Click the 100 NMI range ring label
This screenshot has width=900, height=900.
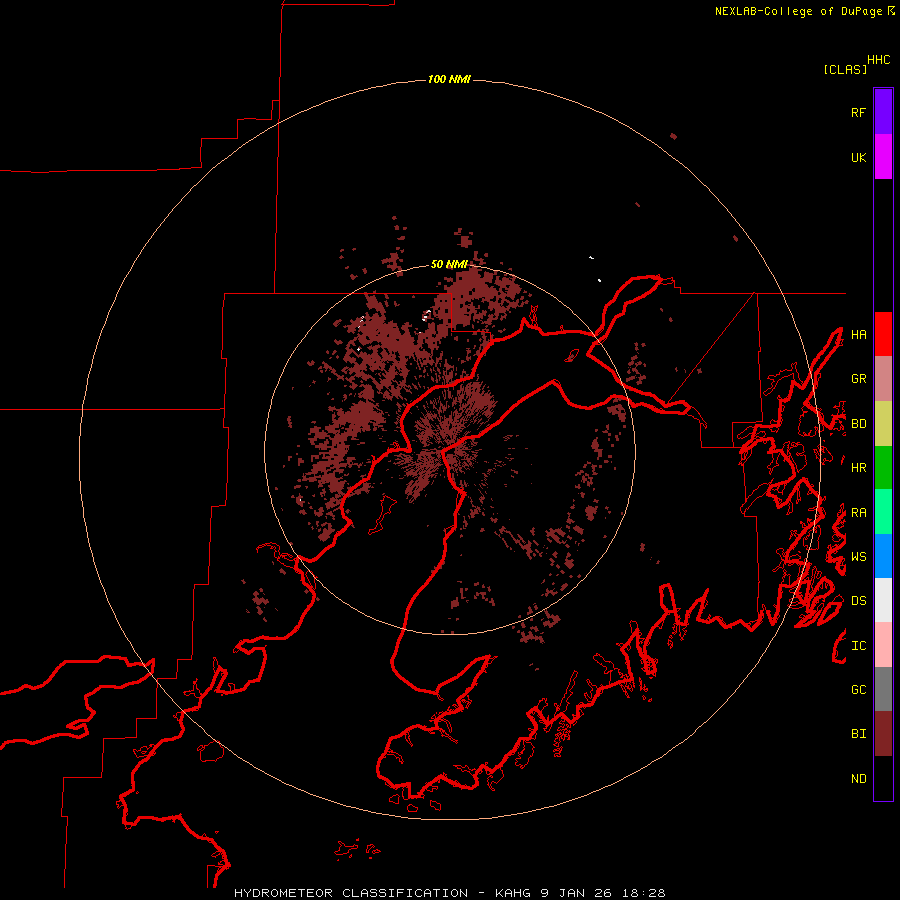(x=449, y=79)
